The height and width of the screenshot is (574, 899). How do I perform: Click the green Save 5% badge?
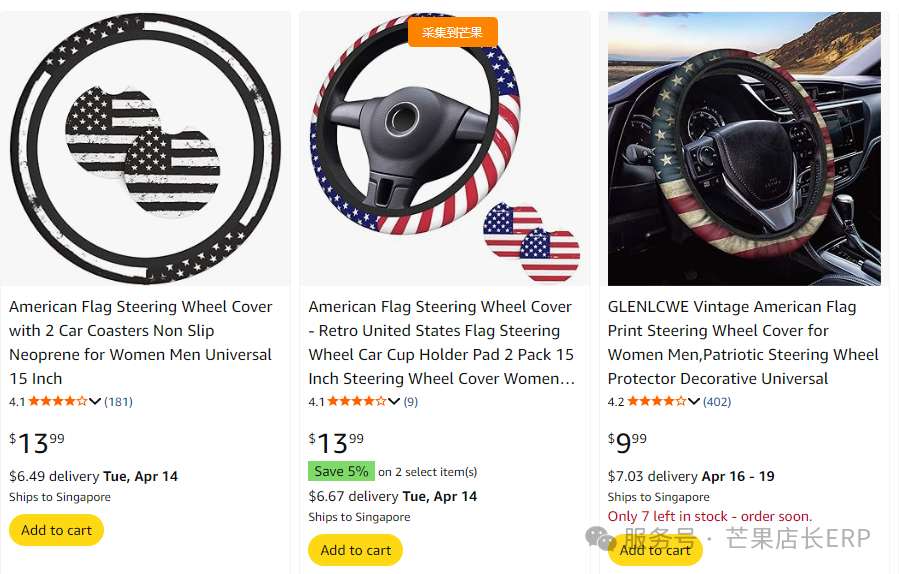click(x=341, y=471)
